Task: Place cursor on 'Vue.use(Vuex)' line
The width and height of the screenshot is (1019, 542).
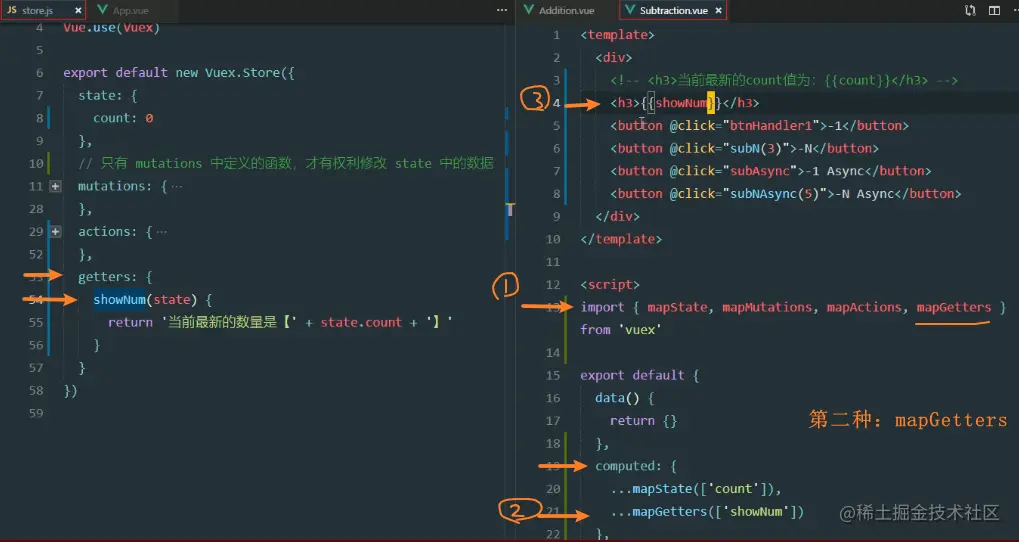Action: [x=112, y=27]
